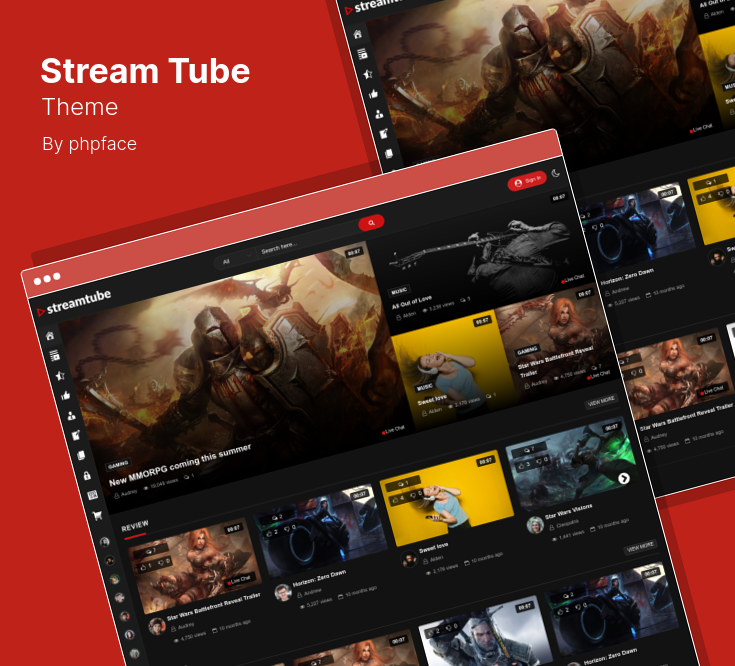Click like thumb on Review Star Wars Battlefront thumbnail
The image size is (735, 666).
pos(143,568)
